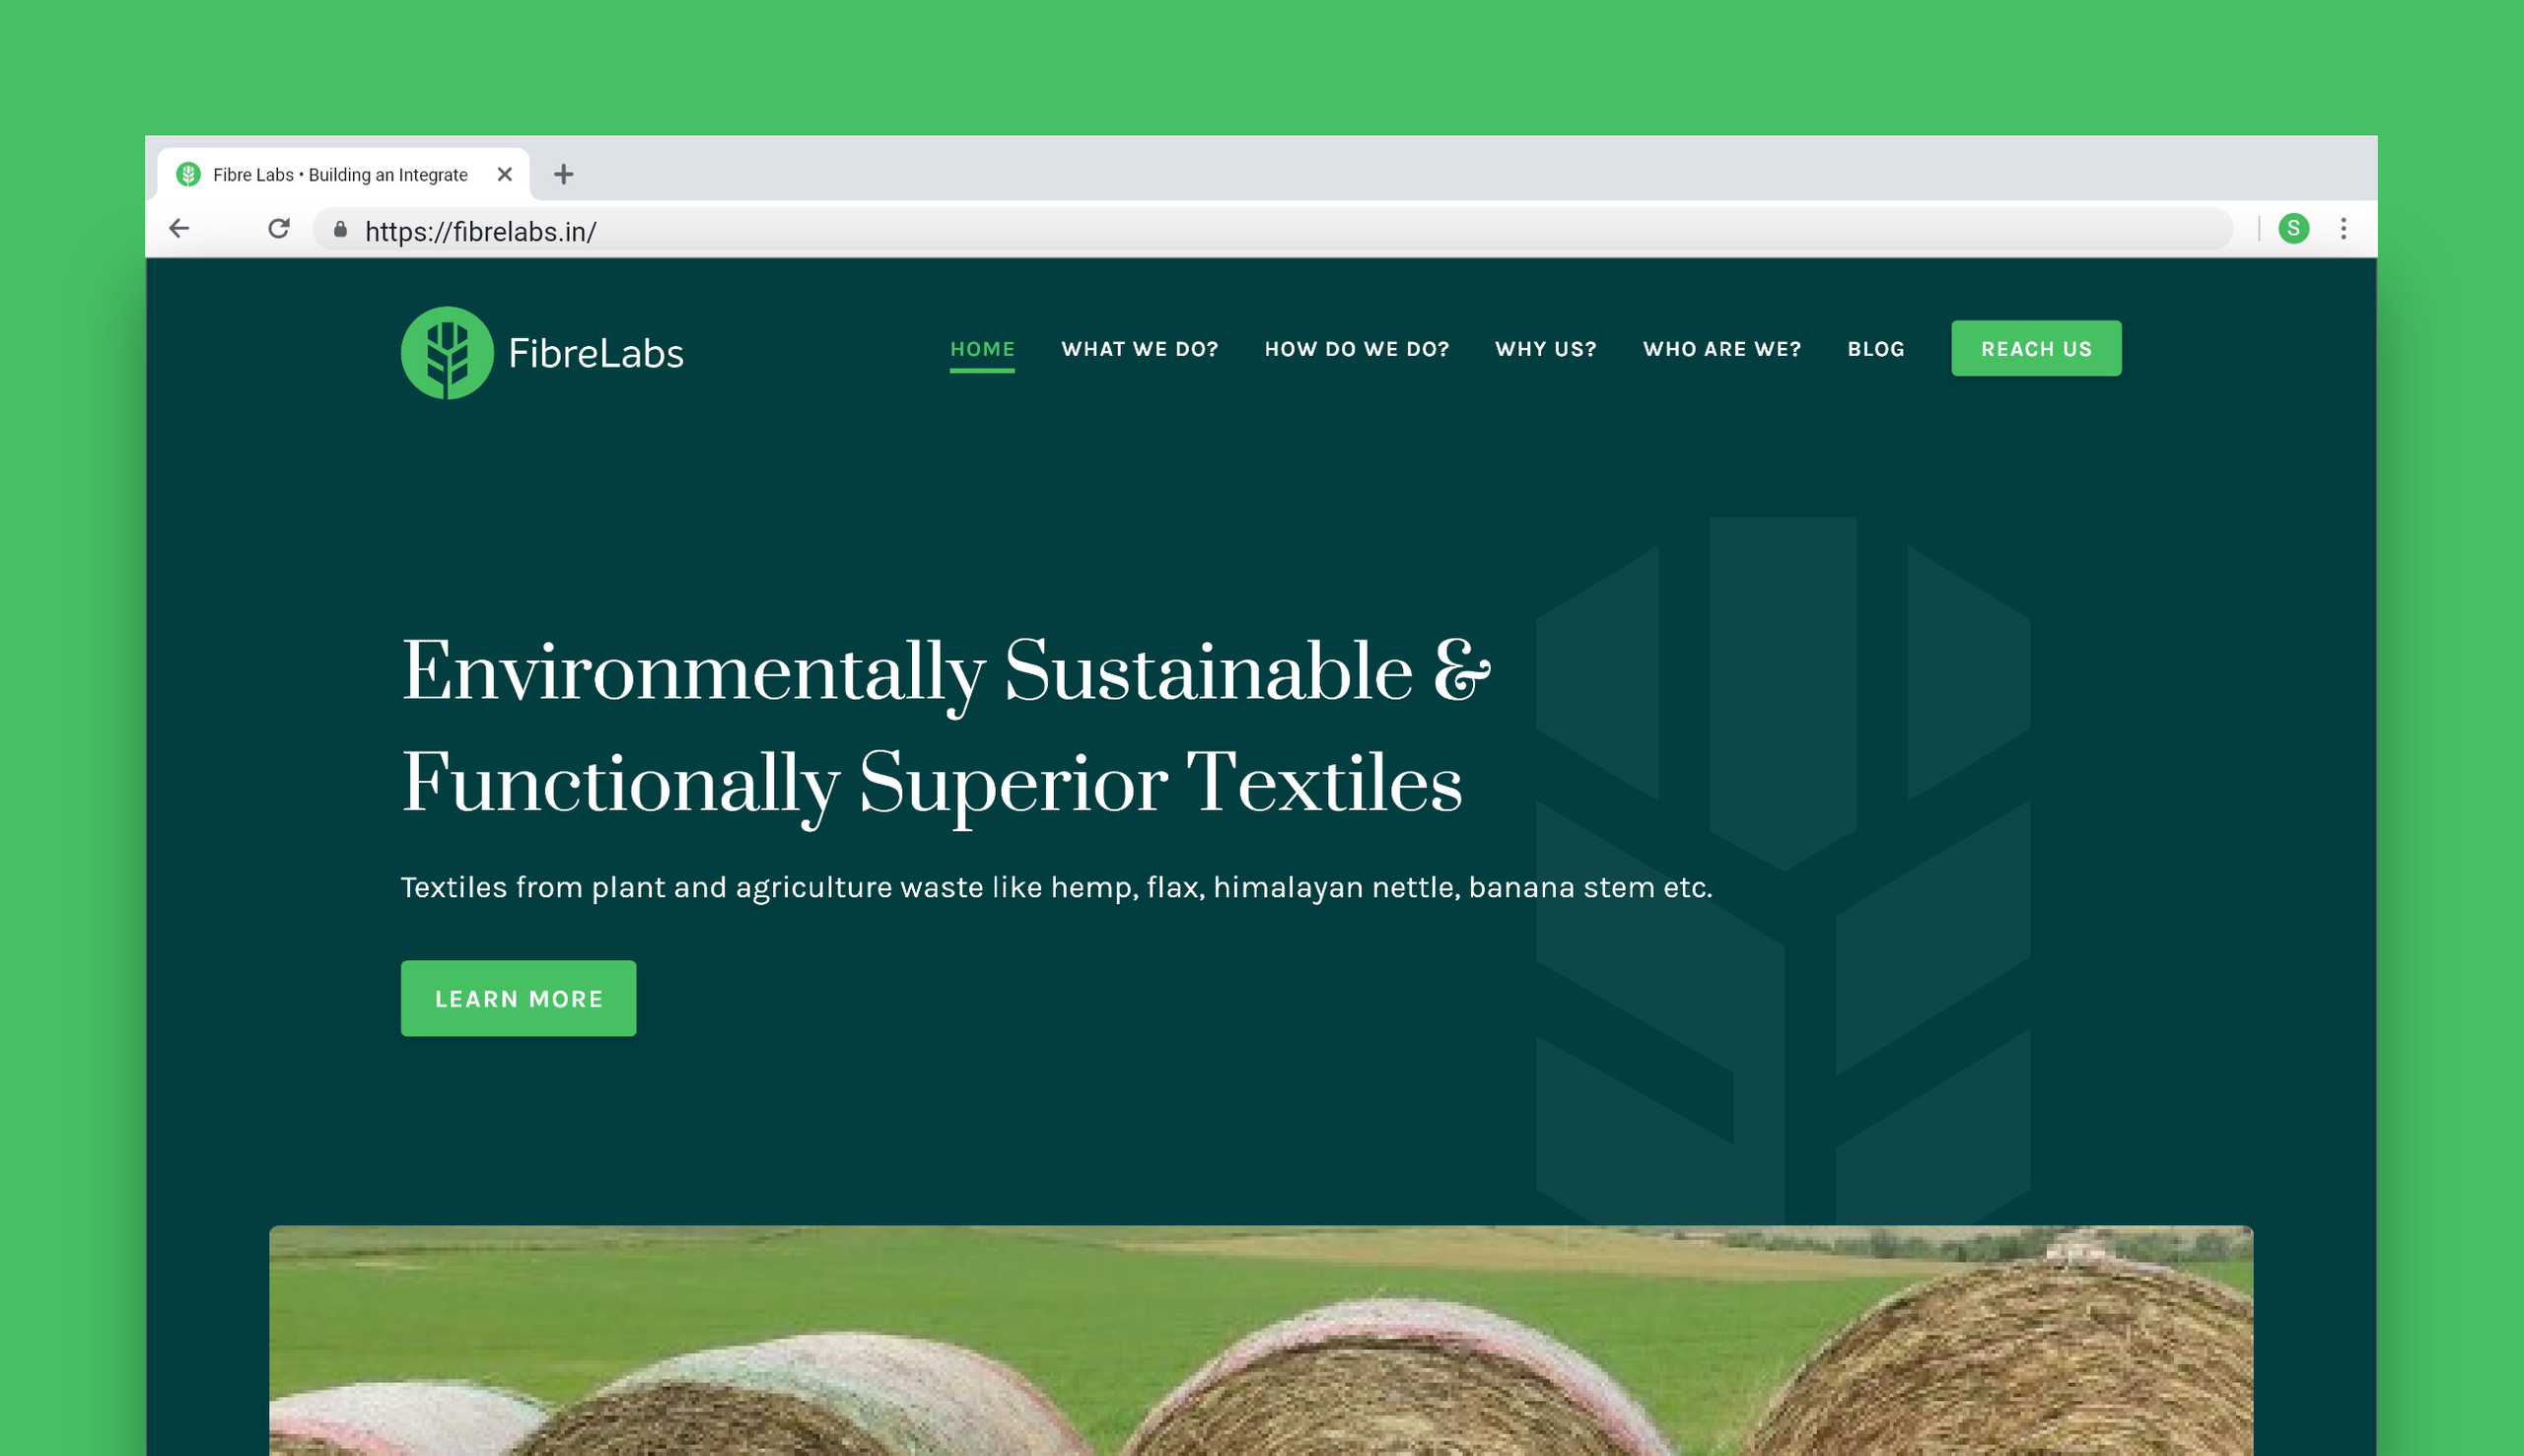Open WHO ARE WE? nav link

click(1721, 349)
